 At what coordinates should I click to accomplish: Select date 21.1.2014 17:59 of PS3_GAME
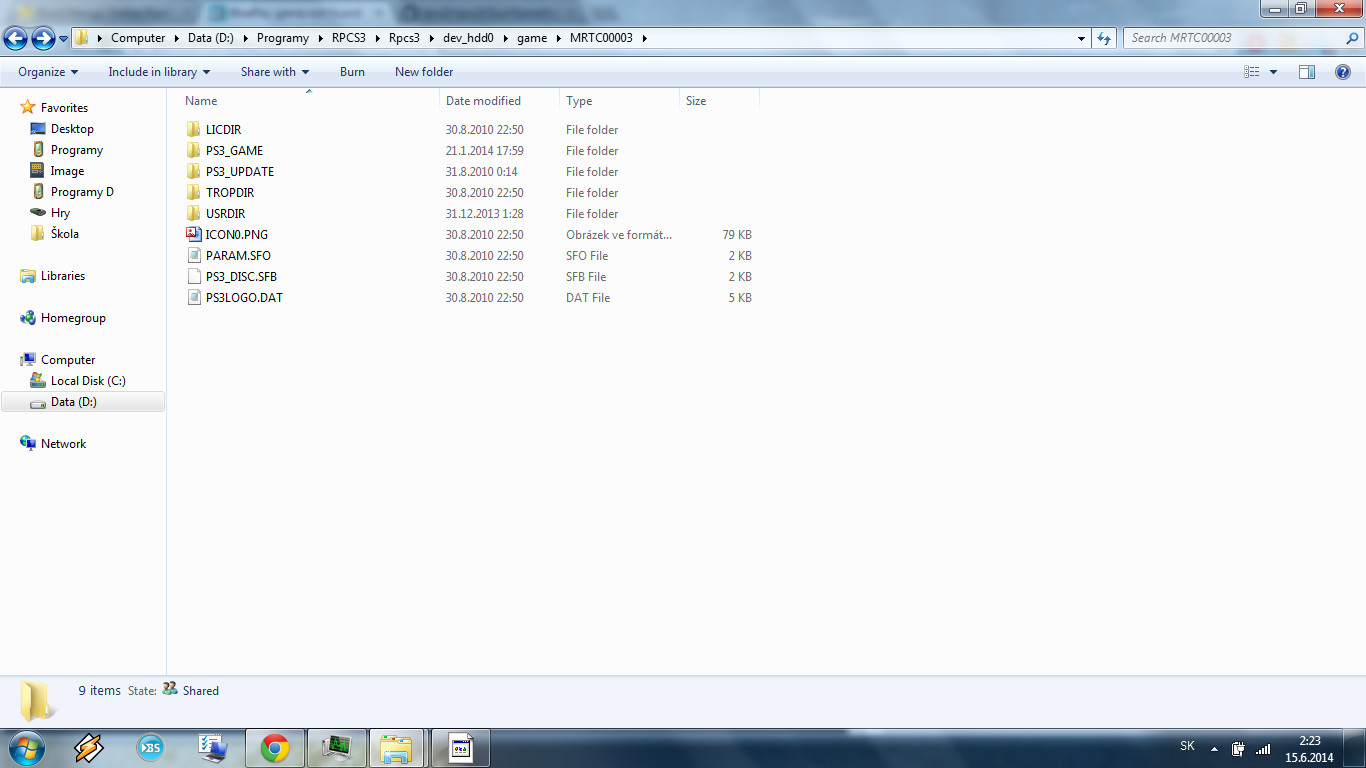pos(485,151)
